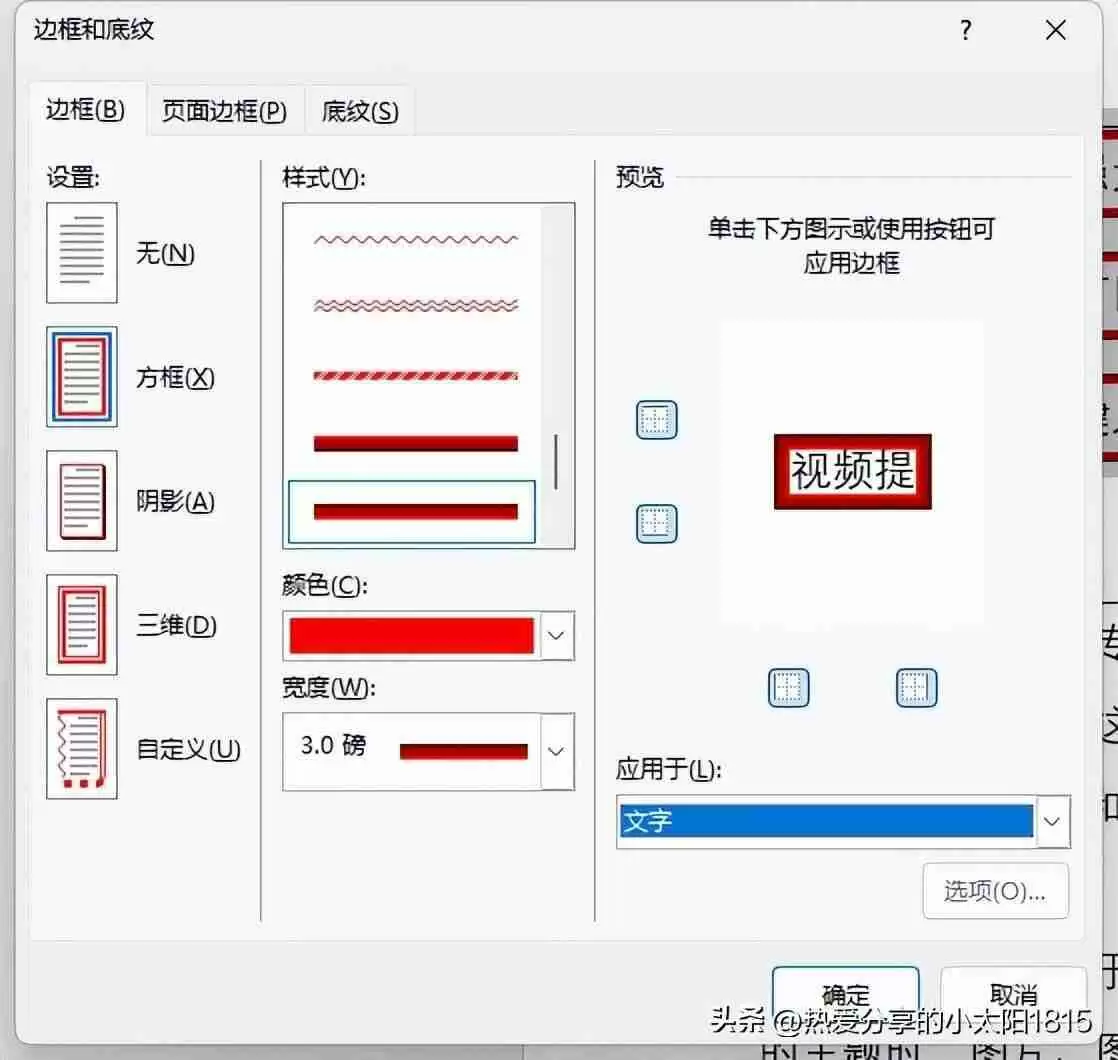Switch to the 页面边框 tab
The height and width of the screenshot is (1060, 1118).
pos(222,110)
